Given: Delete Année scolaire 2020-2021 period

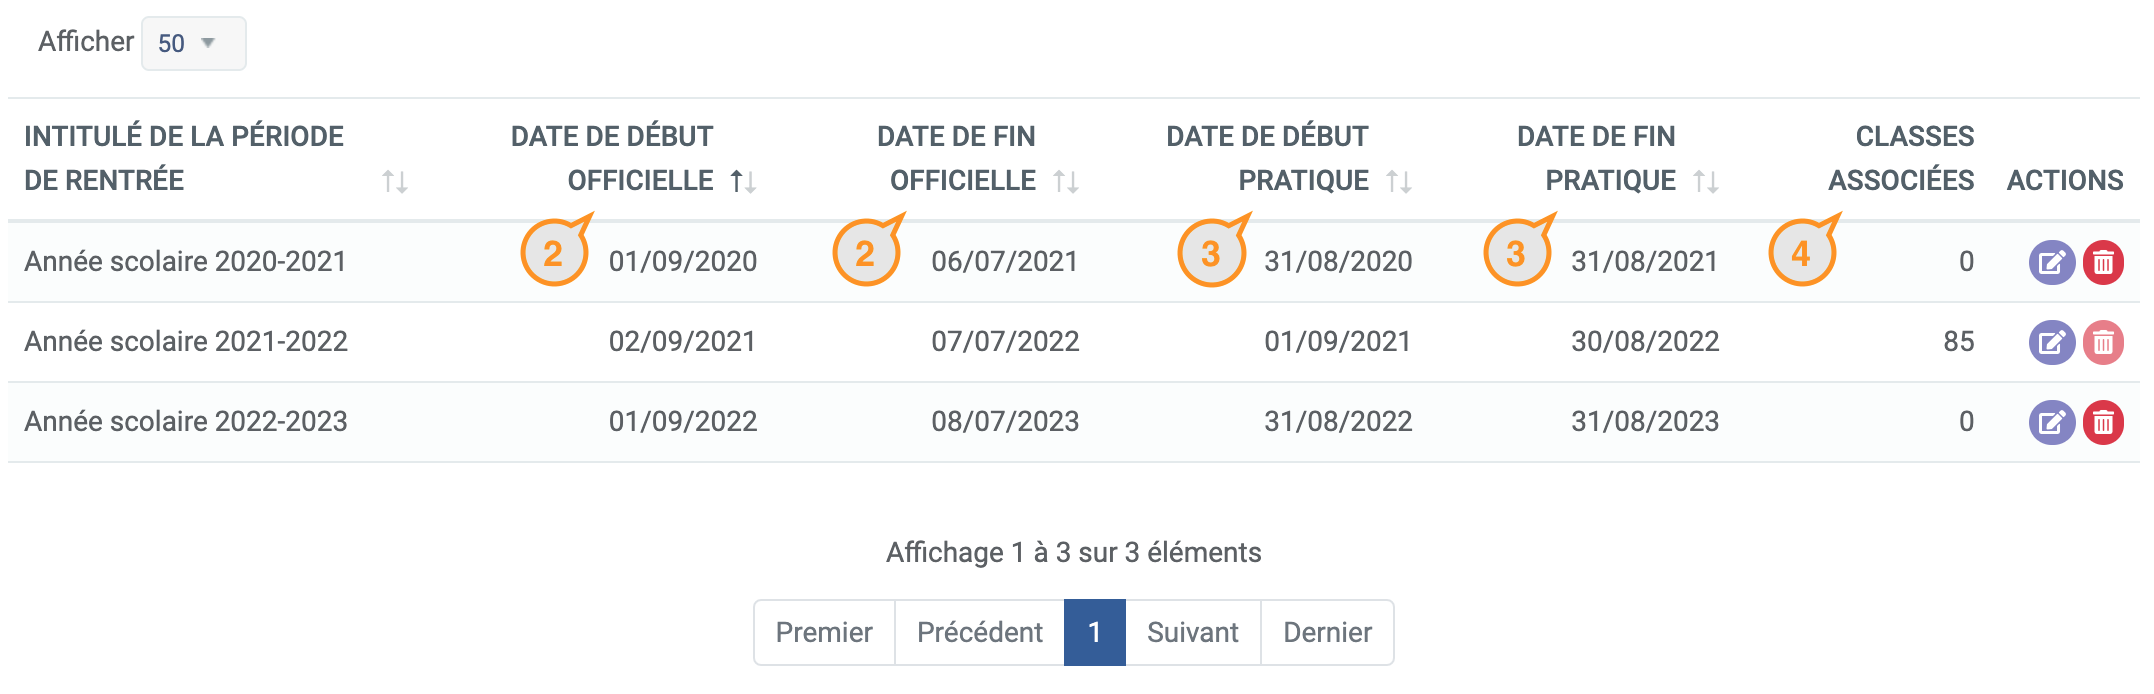Looking at the screenshot, I should click(2103, 263).
